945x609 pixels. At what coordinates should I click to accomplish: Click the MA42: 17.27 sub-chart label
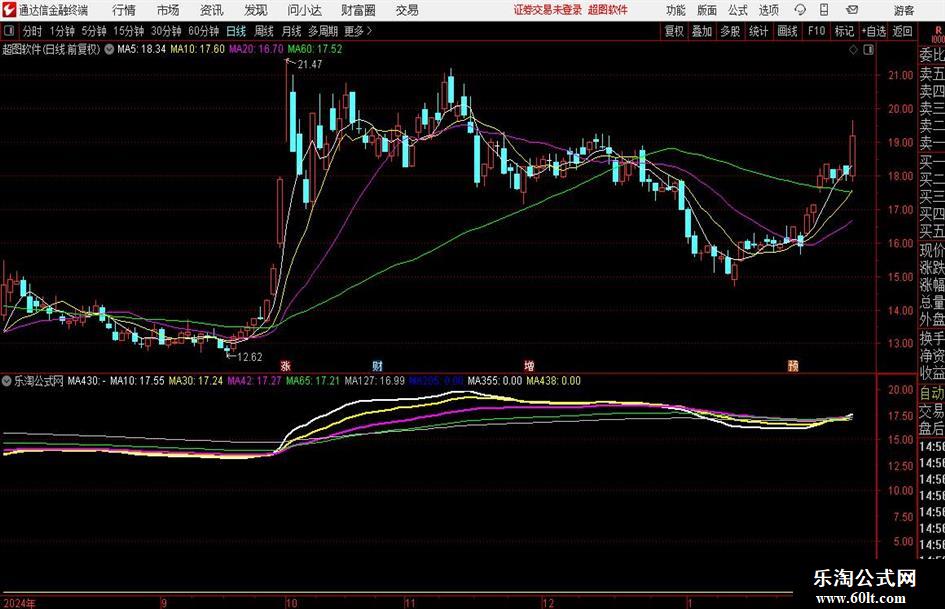tap(254, 381)
